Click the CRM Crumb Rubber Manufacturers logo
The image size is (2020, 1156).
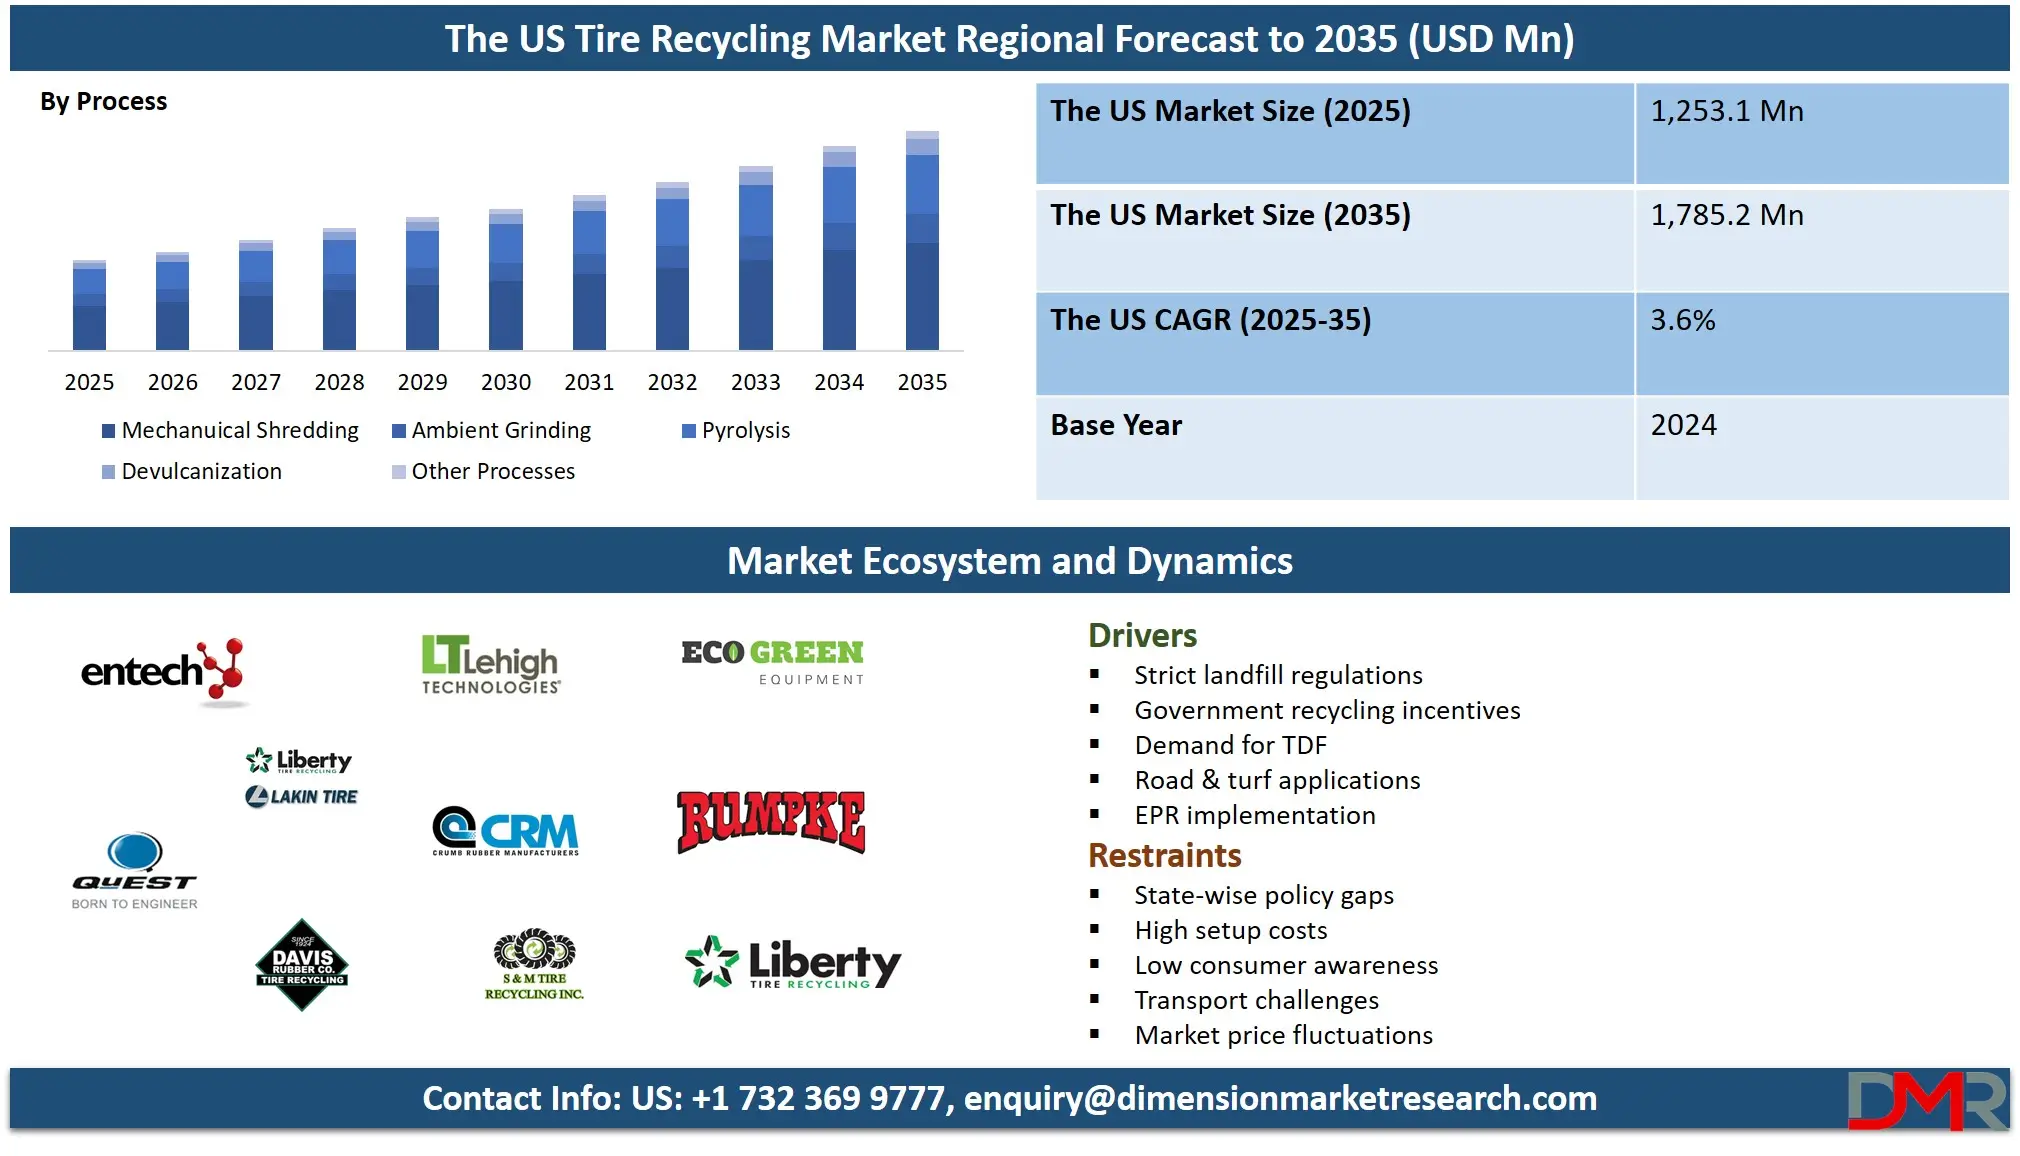(506, 831)
